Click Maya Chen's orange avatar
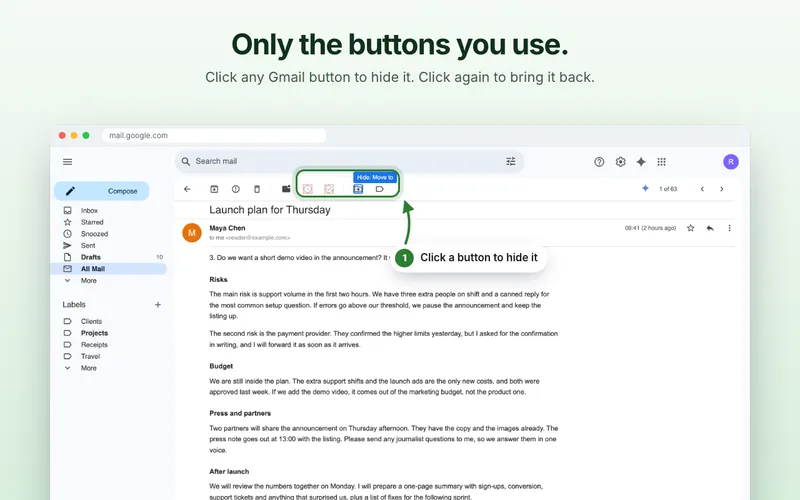Viewport: 800px width, 500px height. (x=192, y=233)
